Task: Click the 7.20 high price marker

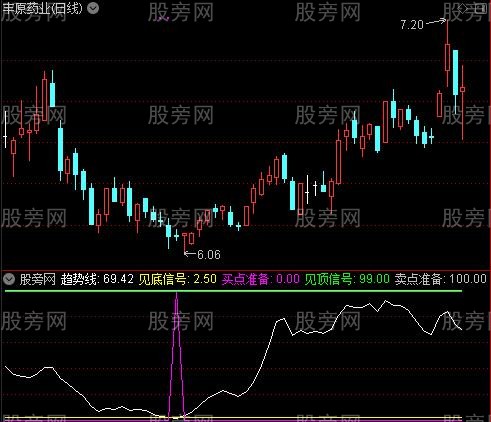Action: click(x=412, y=25)
